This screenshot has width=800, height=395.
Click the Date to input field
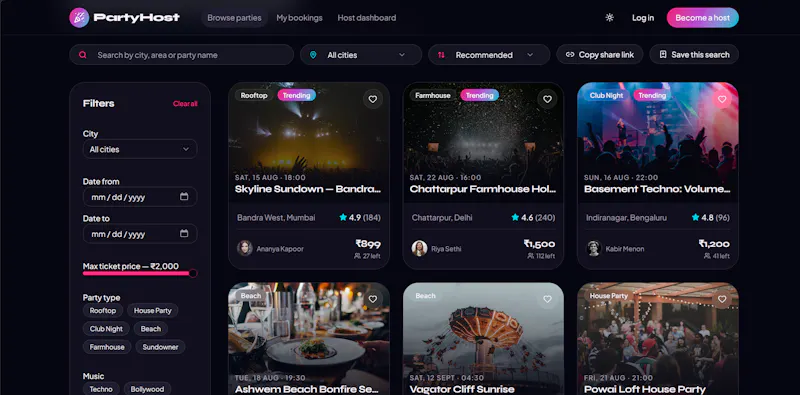click(x=140, y=233)
